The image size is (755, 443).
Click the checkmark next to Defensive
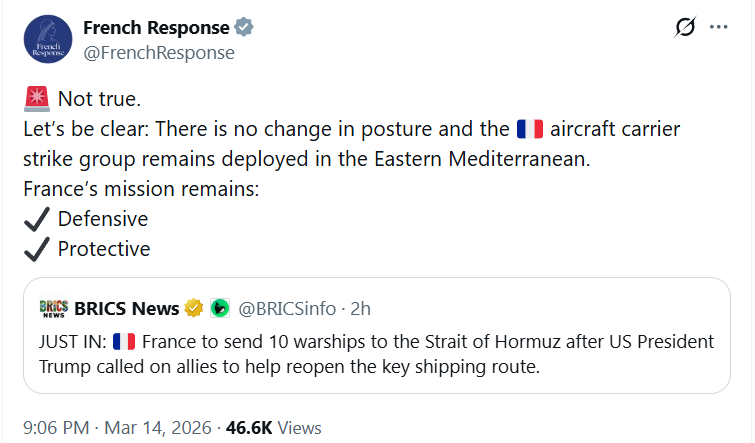37,219
